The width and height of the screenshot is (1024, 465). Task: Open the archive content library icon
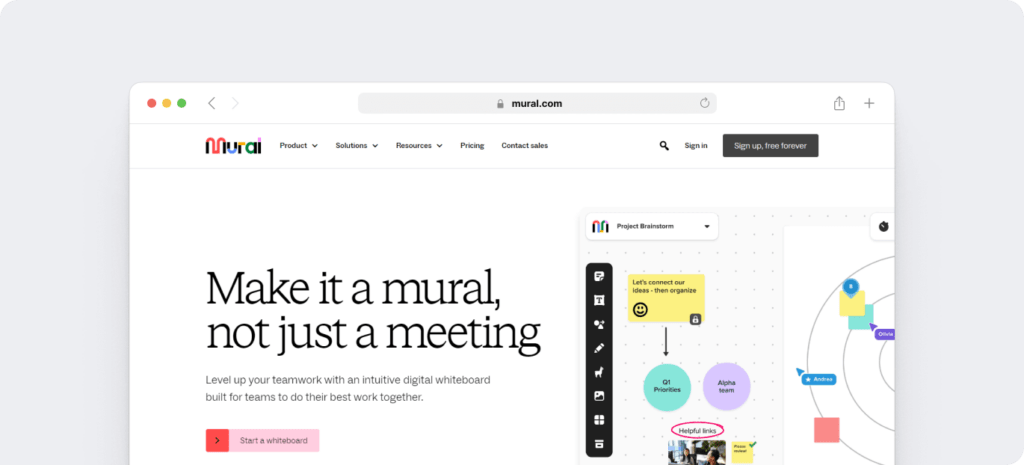pos(599,444)
